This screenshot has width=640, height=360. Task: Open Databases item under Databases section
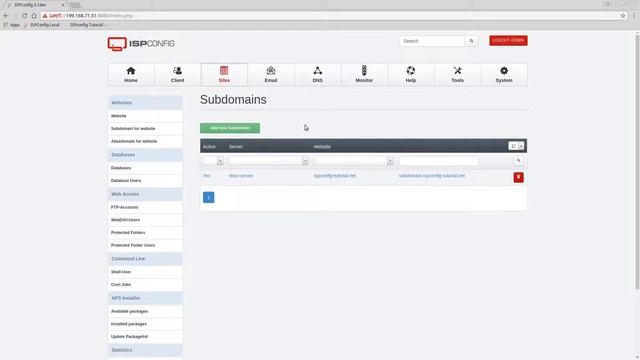[x=145, y=168]
